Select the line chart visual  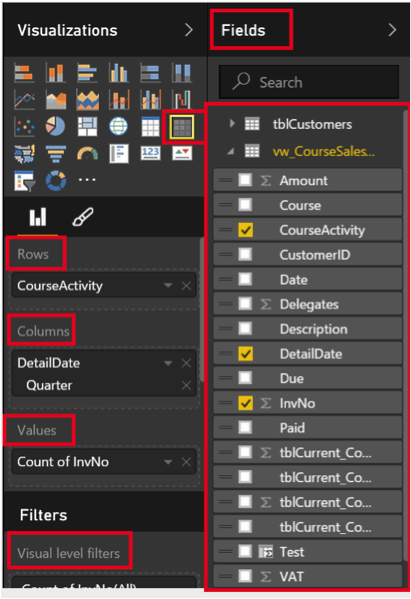coord(24,100)
